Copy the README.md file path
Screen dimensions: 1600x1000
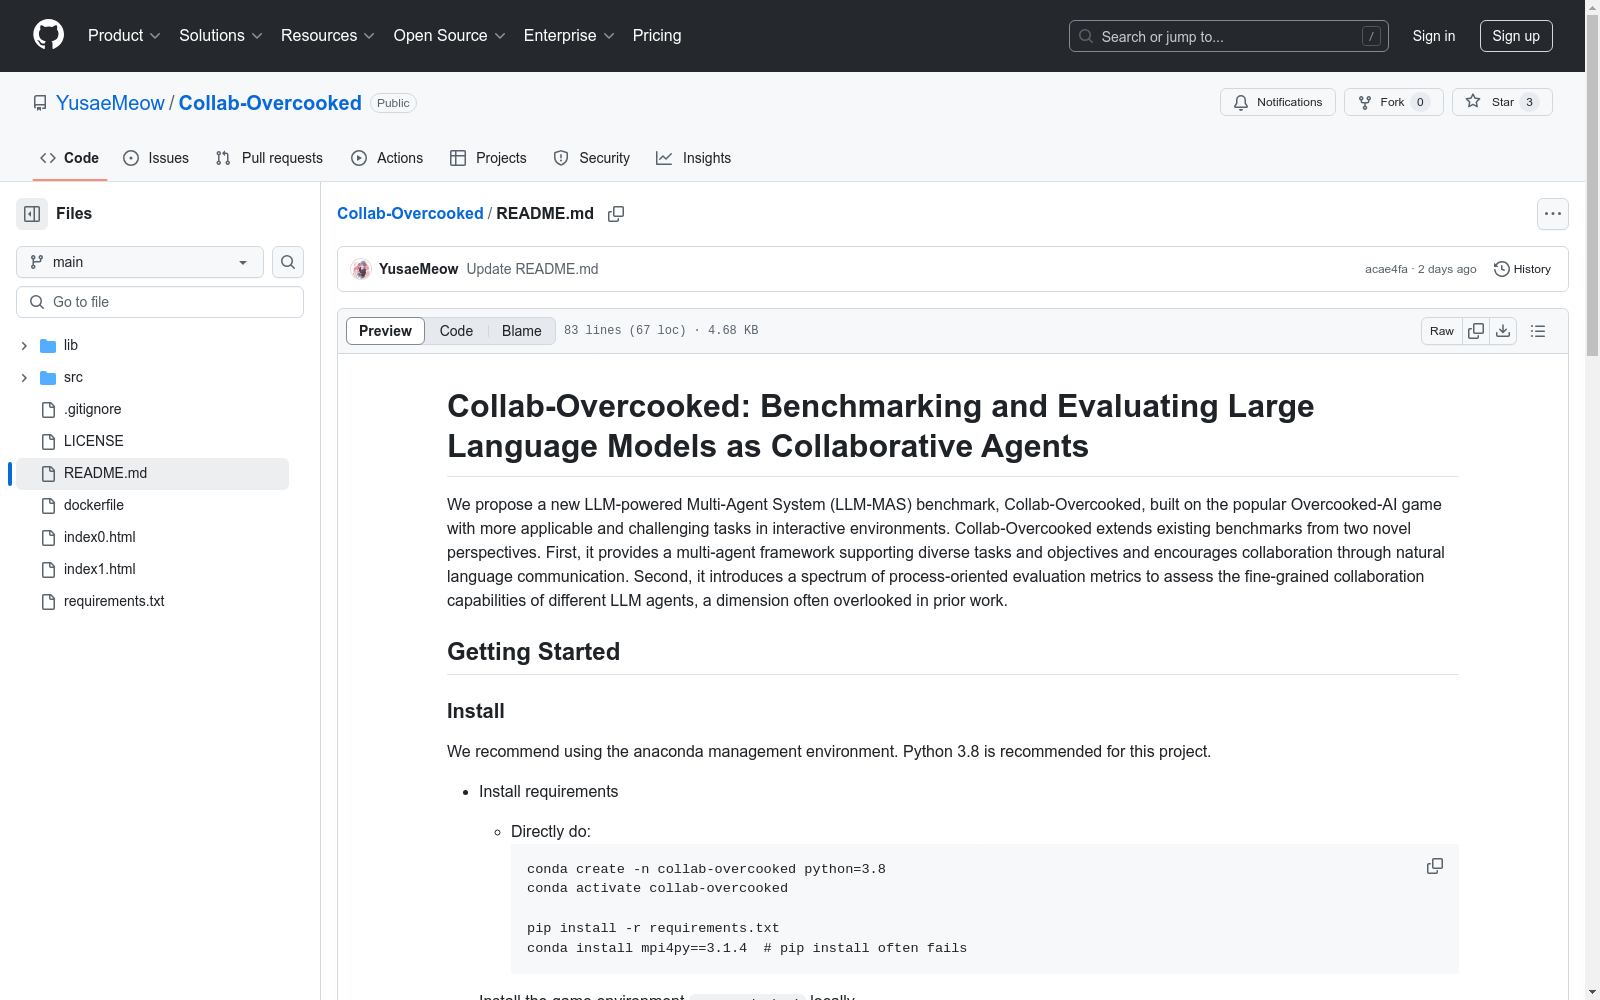(616, 214)
